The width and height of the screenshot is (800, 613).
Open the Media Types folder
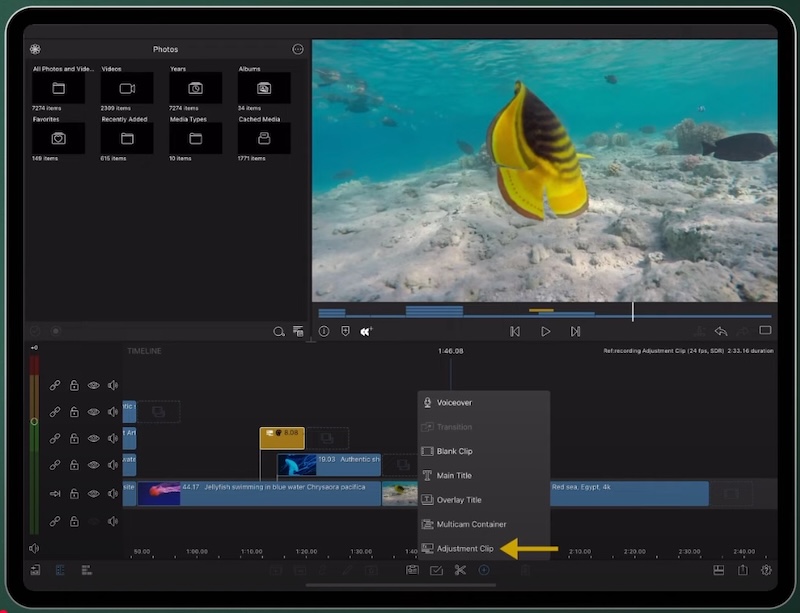pos(195,138)
